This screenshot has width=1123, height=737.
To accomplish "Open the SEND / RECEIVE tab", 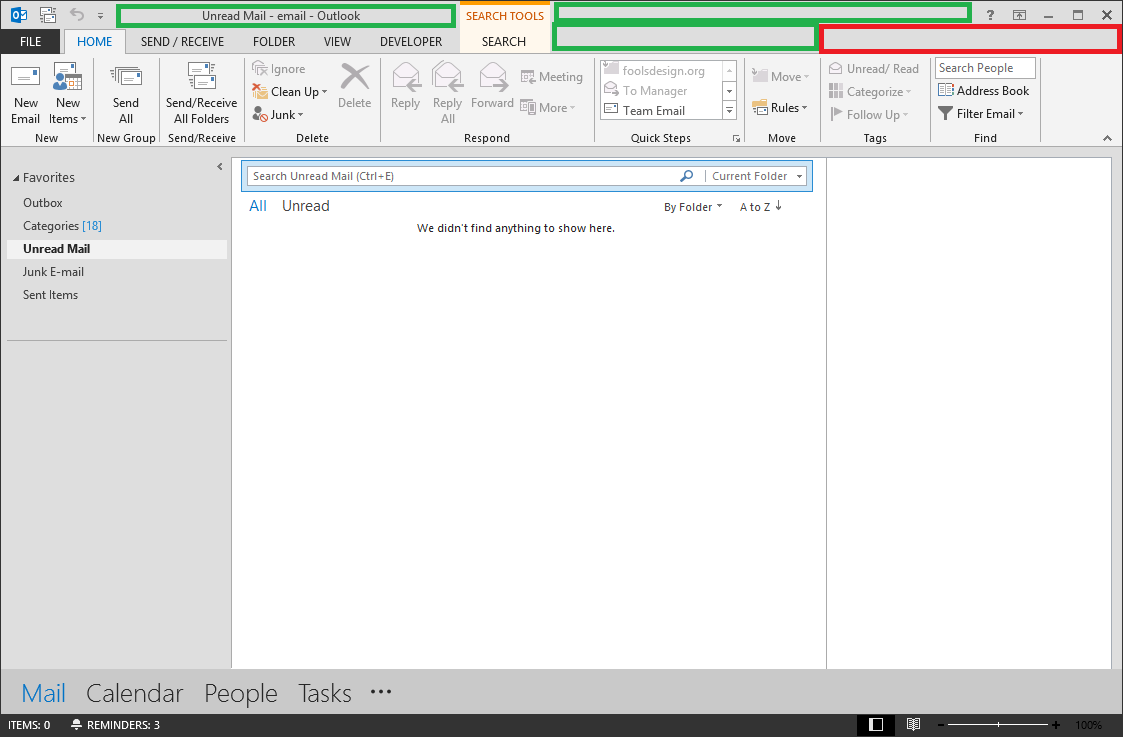I will tap(182, 42).
